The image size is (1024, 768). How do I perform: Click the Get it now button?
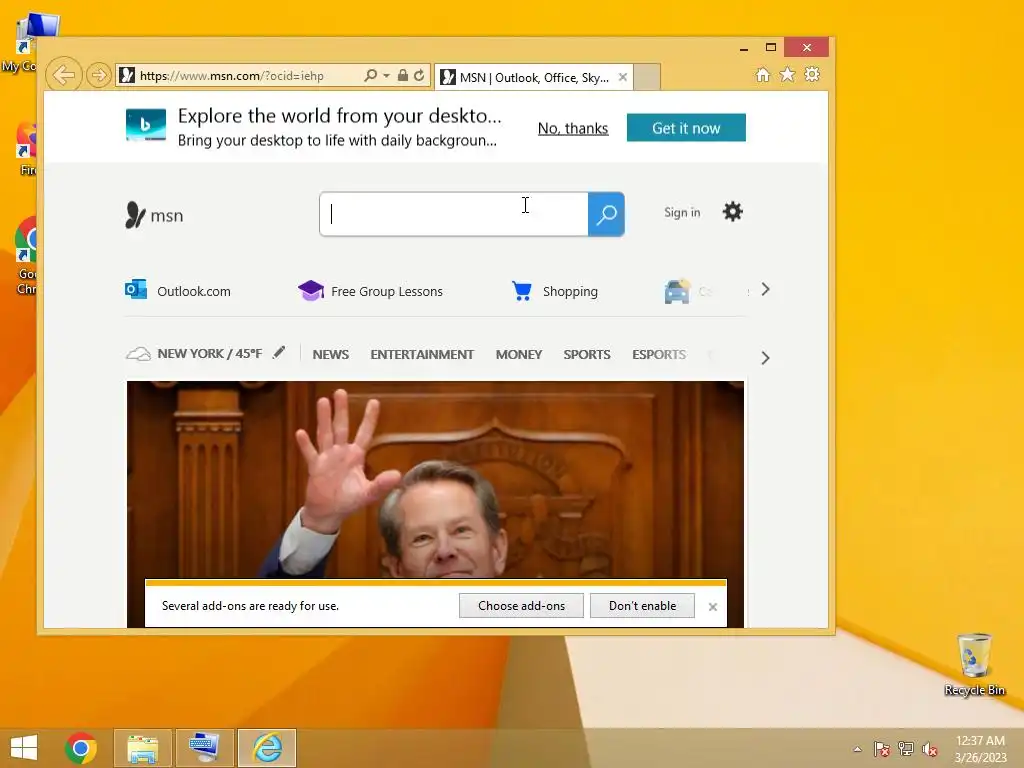pos(686,128)
